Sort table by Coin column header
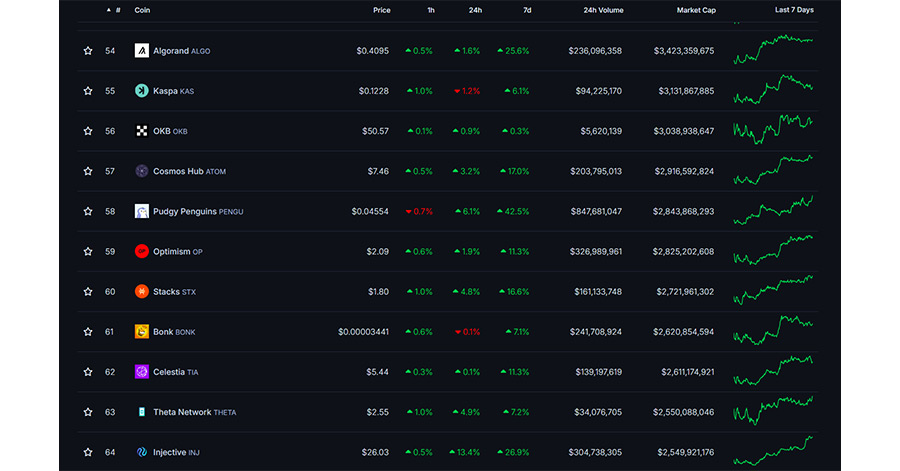The image size is (900, 471). click(142, 10)
